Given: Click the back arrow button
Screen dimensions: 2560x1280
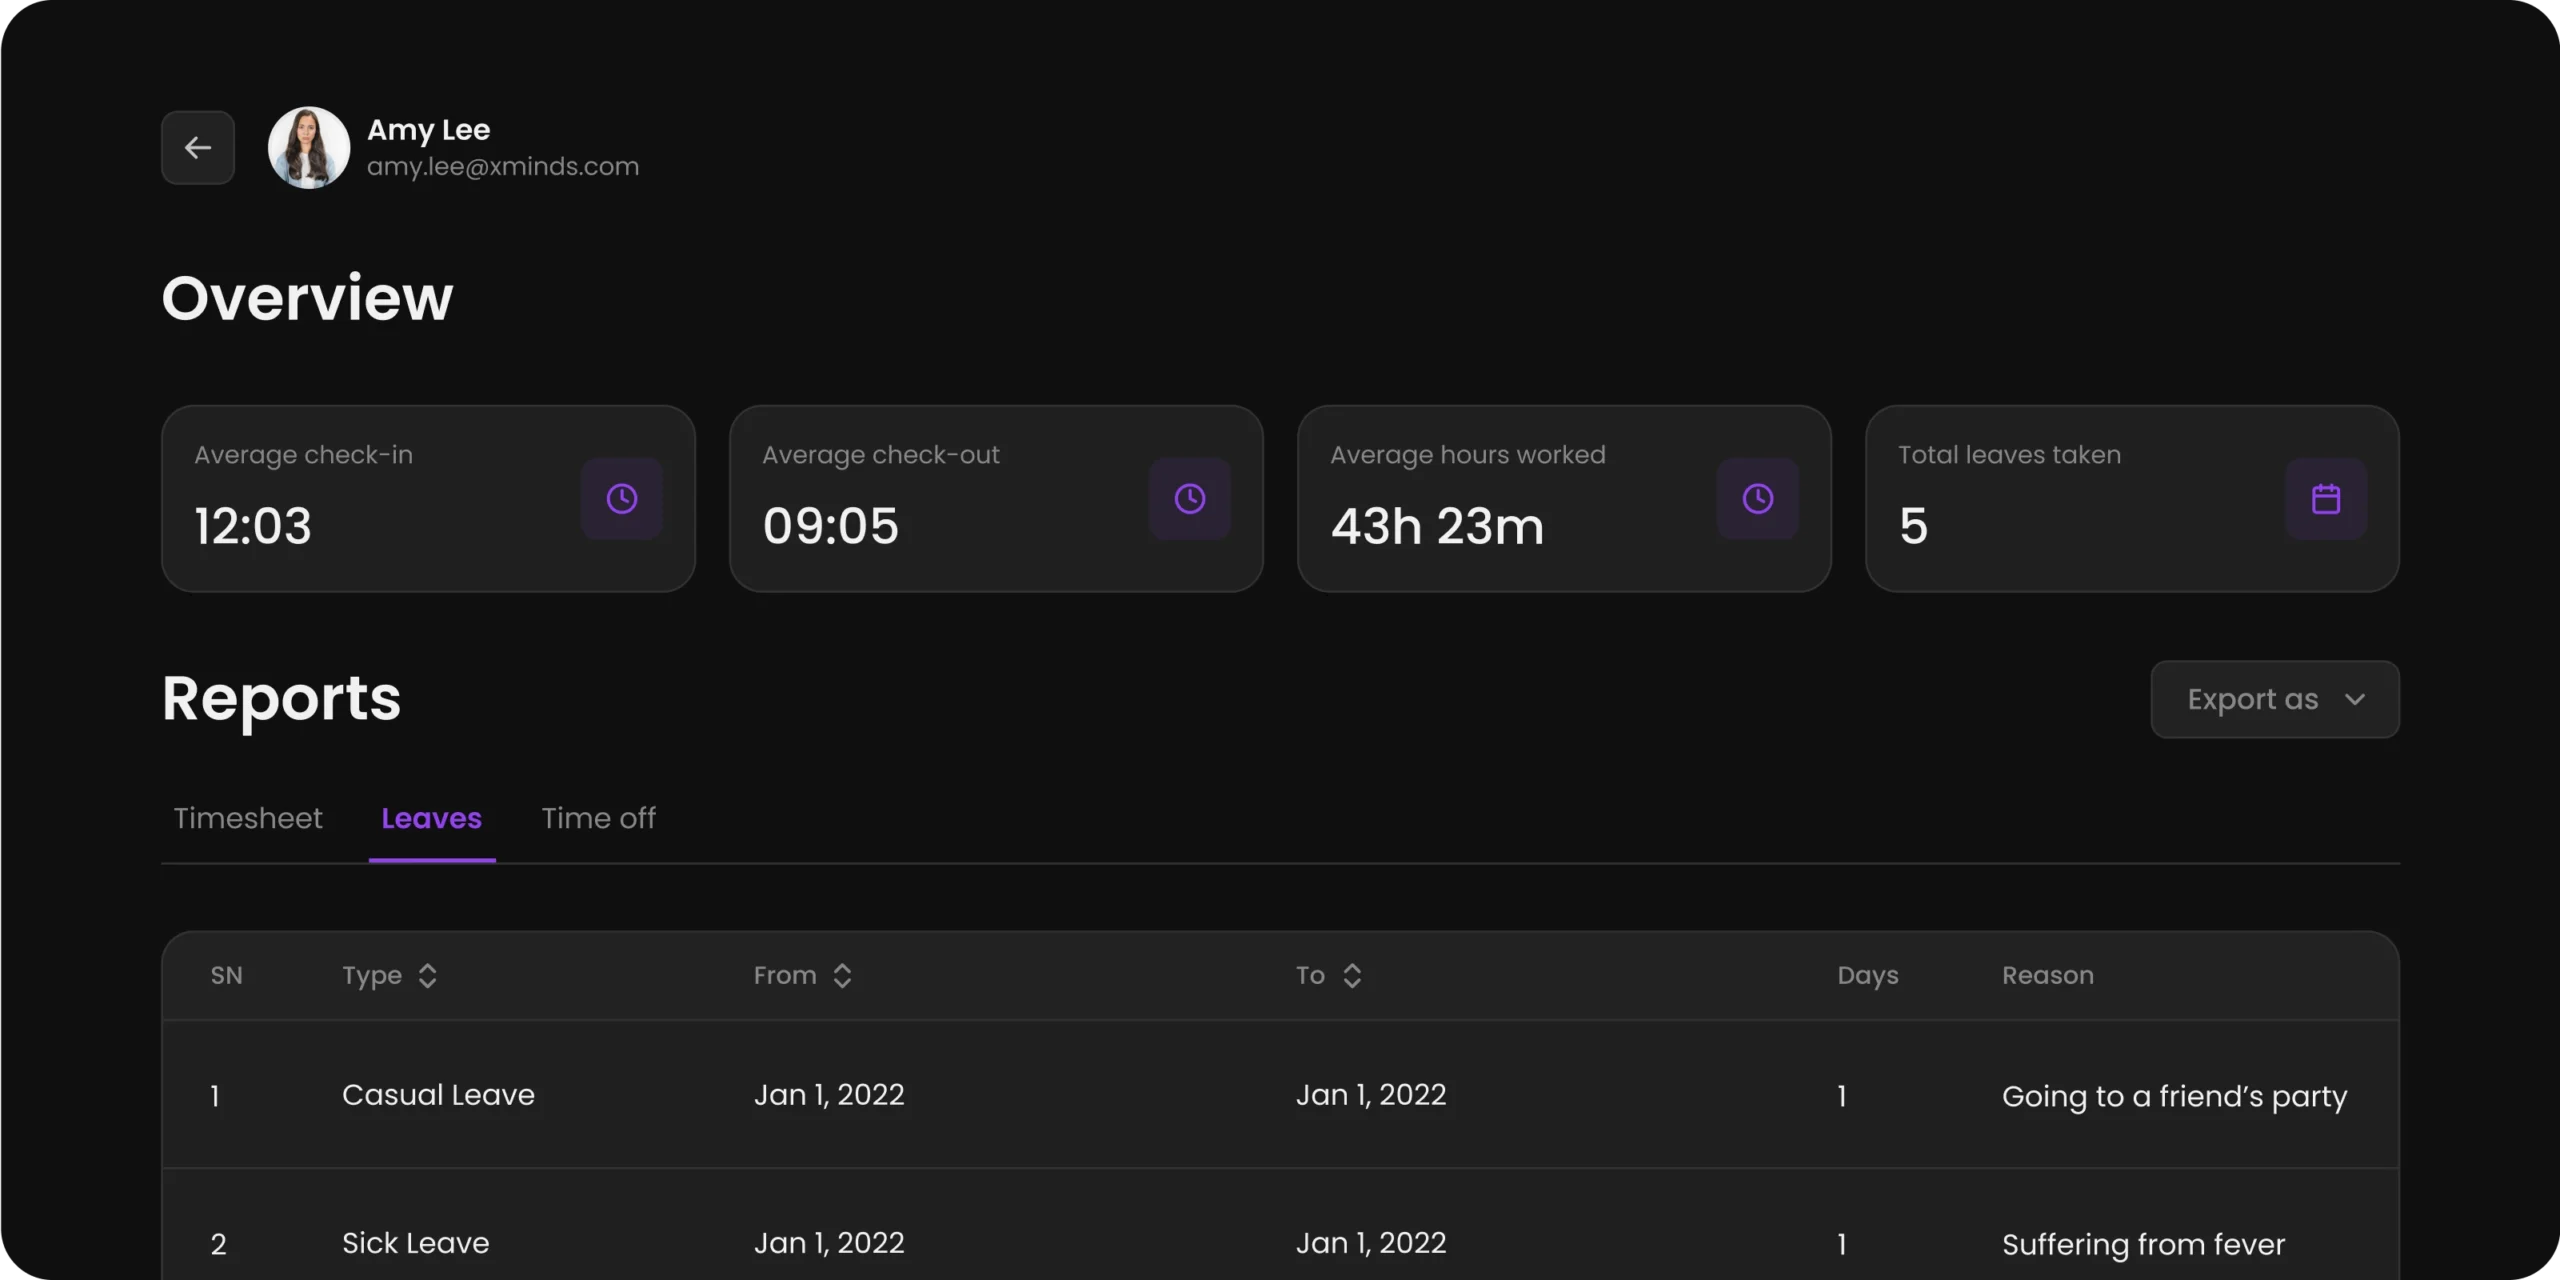Looking at the screenshot, I should 198,148.
